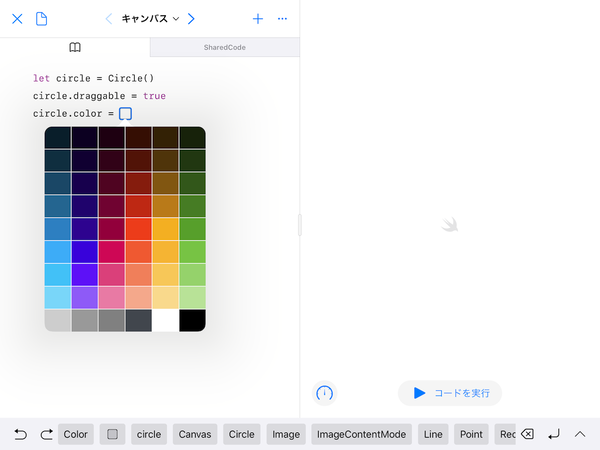This screenshot has width=600, height=450.
Task: Insert the ImageContentMode suggestion
Action: 361,434
